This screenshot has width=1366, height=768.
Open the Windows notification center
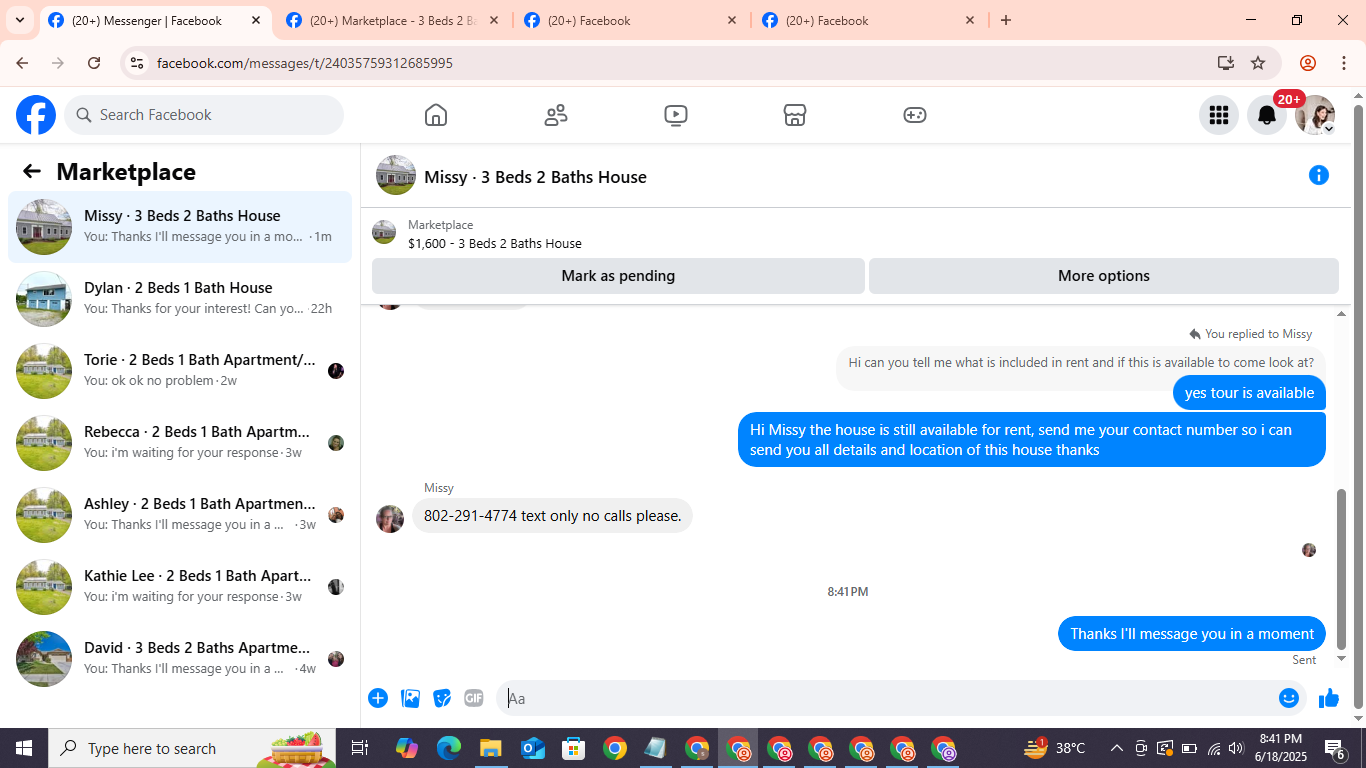click(1335, 748)
